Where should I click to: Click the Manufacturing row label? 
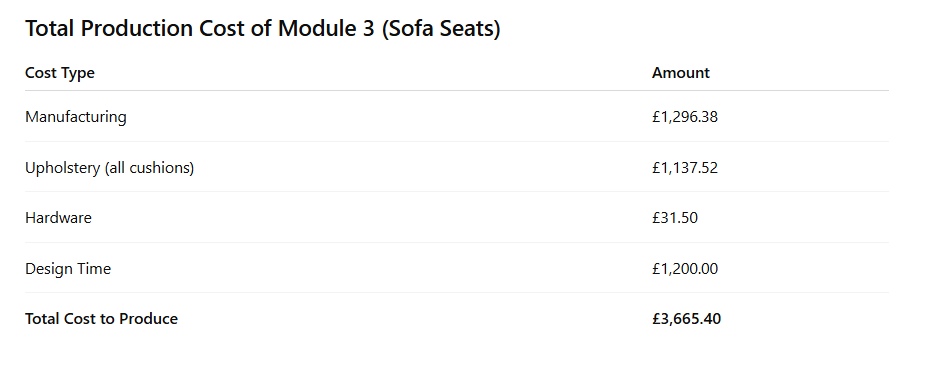(76, 116)
